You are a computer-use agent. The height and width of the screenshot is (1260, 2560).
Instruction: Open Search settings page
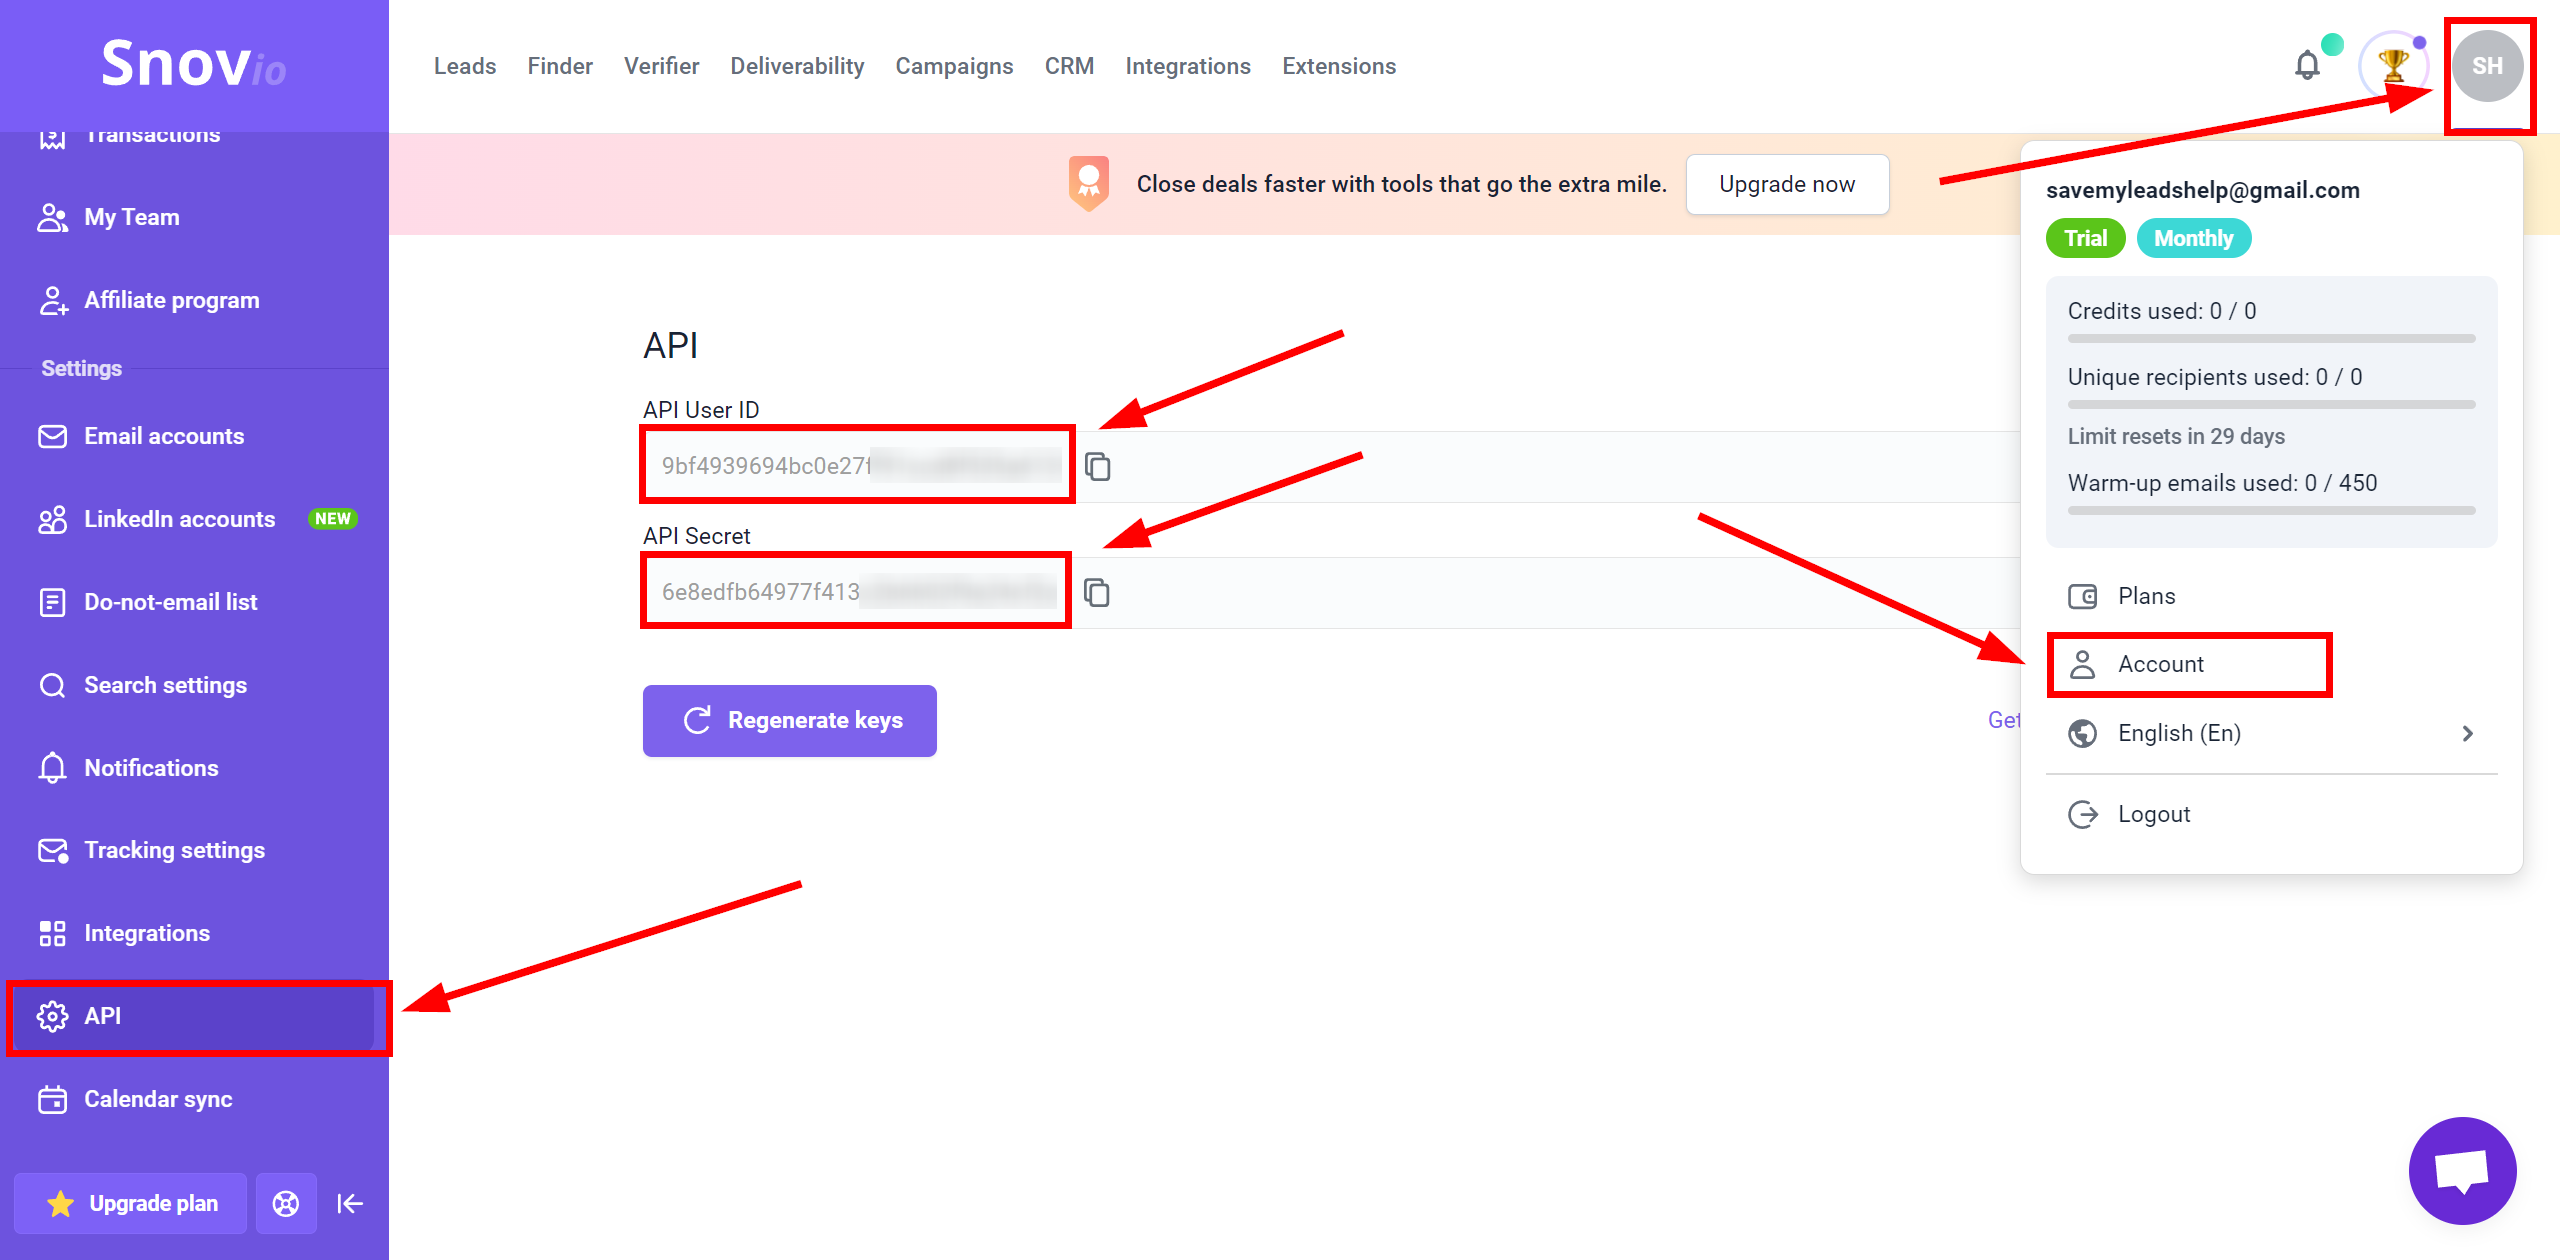point(194,686)
